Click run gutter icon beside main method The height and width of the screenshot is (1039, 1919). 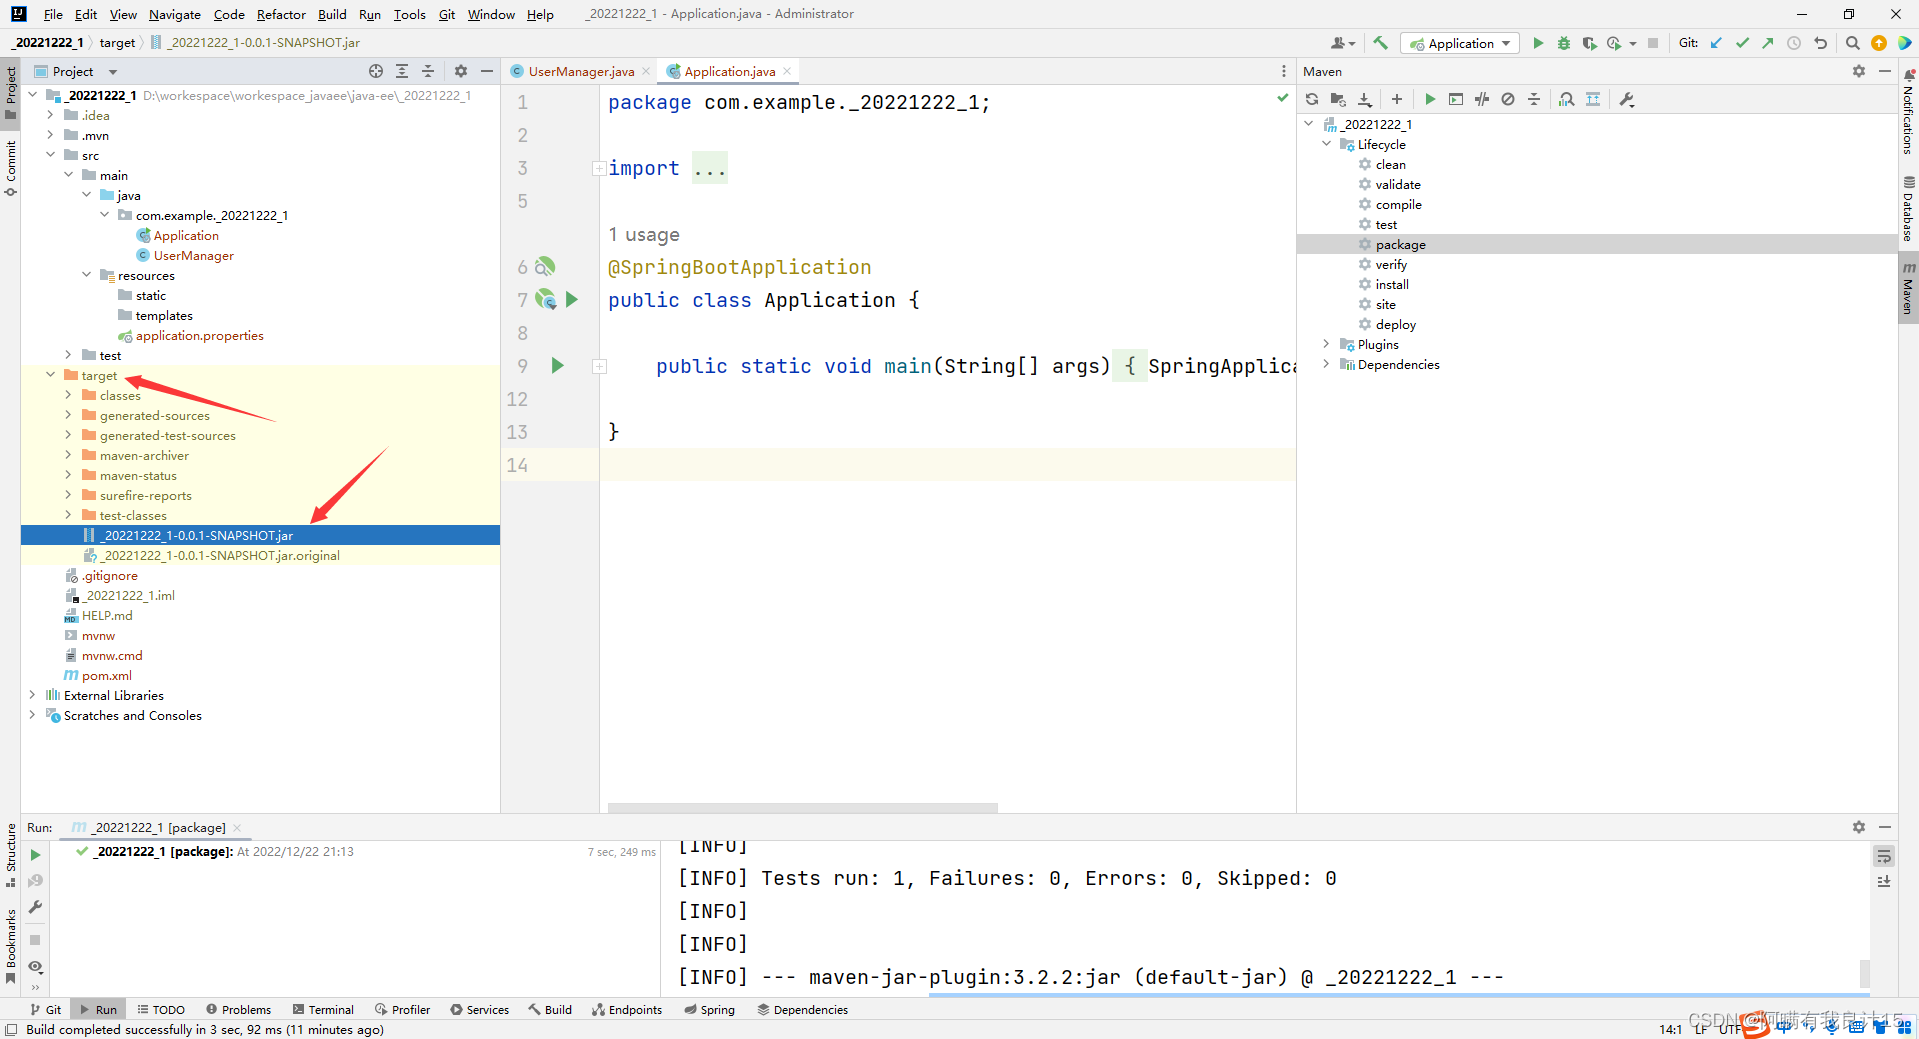(x=557, y=366)
